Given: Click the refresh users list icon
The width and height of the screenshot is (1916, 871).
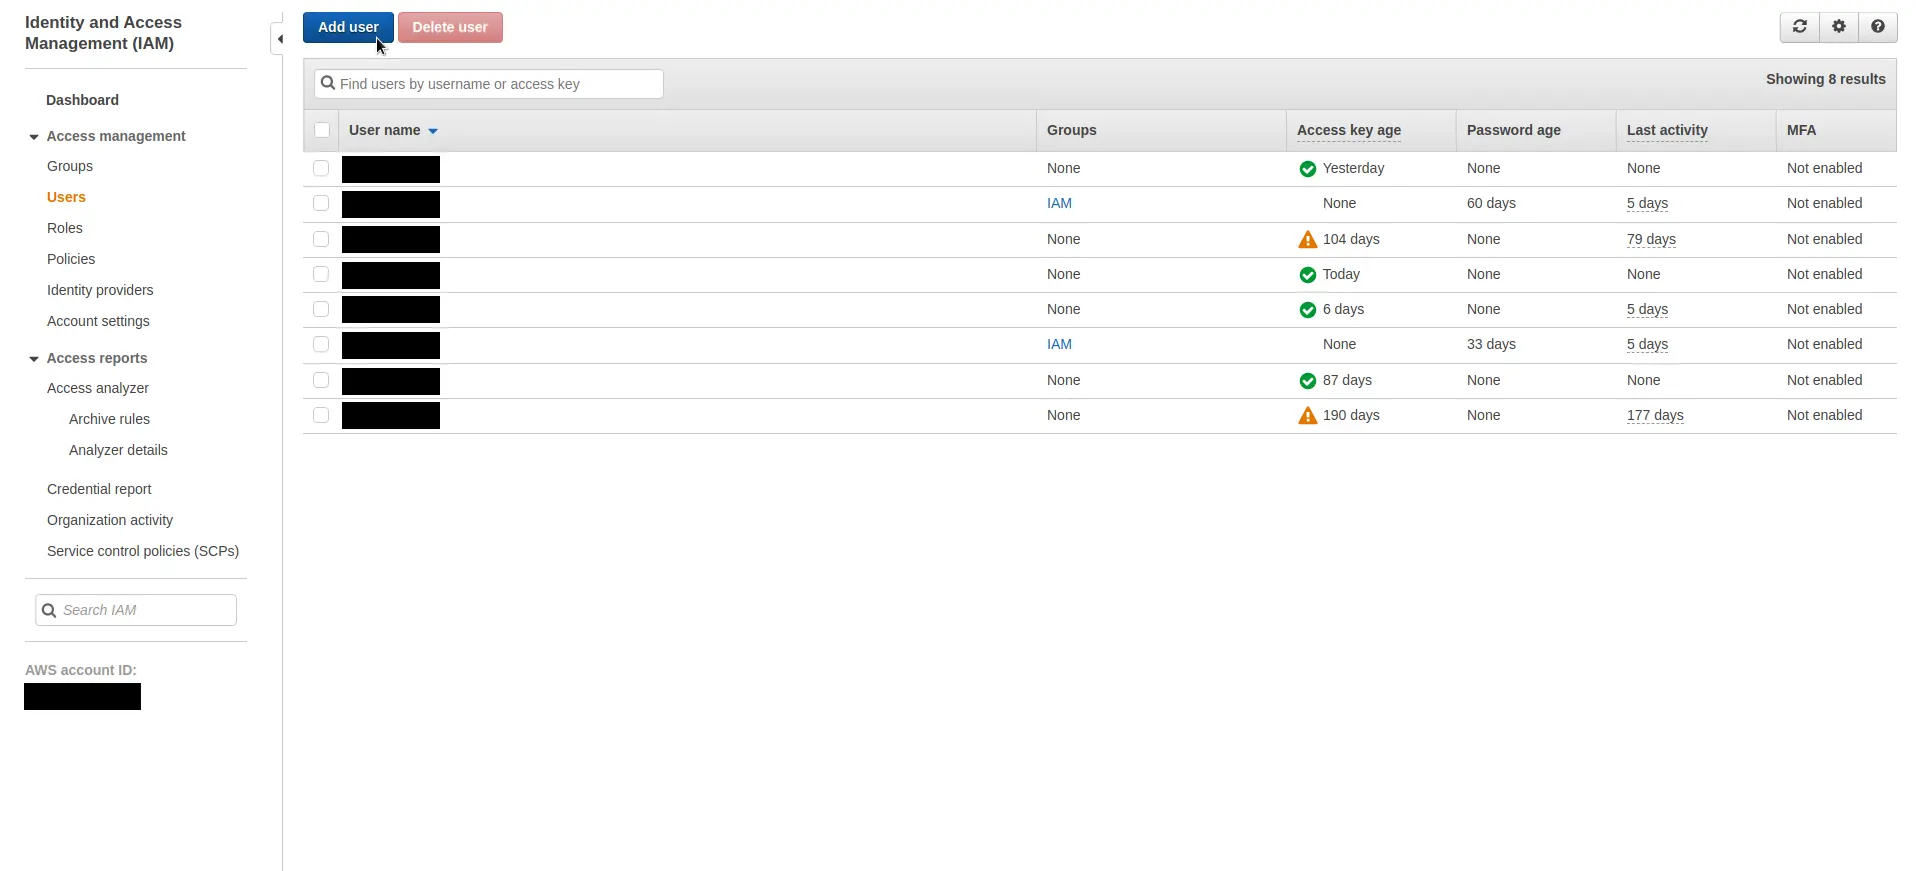Looking at the screenshot, I should tap(1799, 27).
